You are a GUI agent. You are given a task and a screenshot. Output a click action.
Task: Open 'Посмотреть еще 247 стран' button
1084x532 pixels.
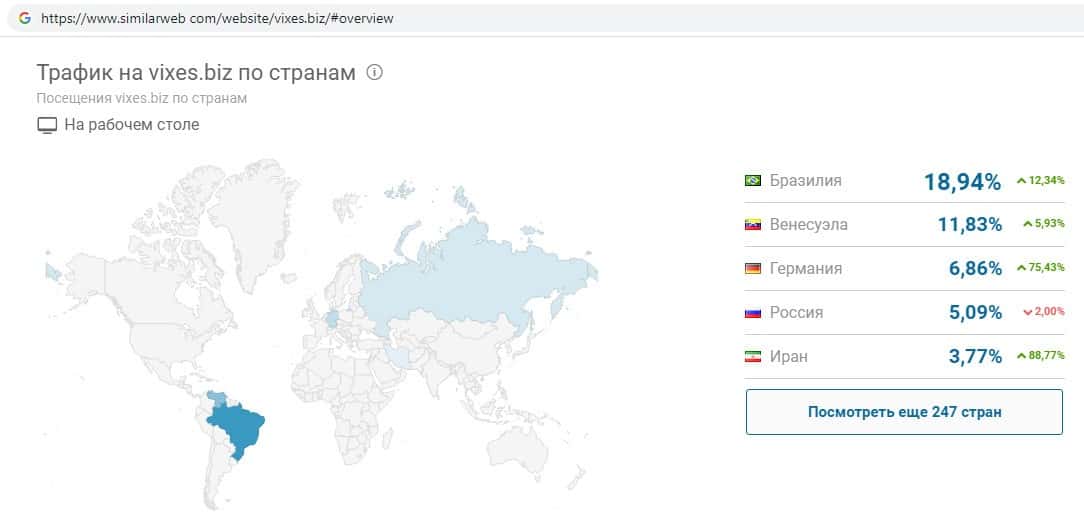coord(904,412)
